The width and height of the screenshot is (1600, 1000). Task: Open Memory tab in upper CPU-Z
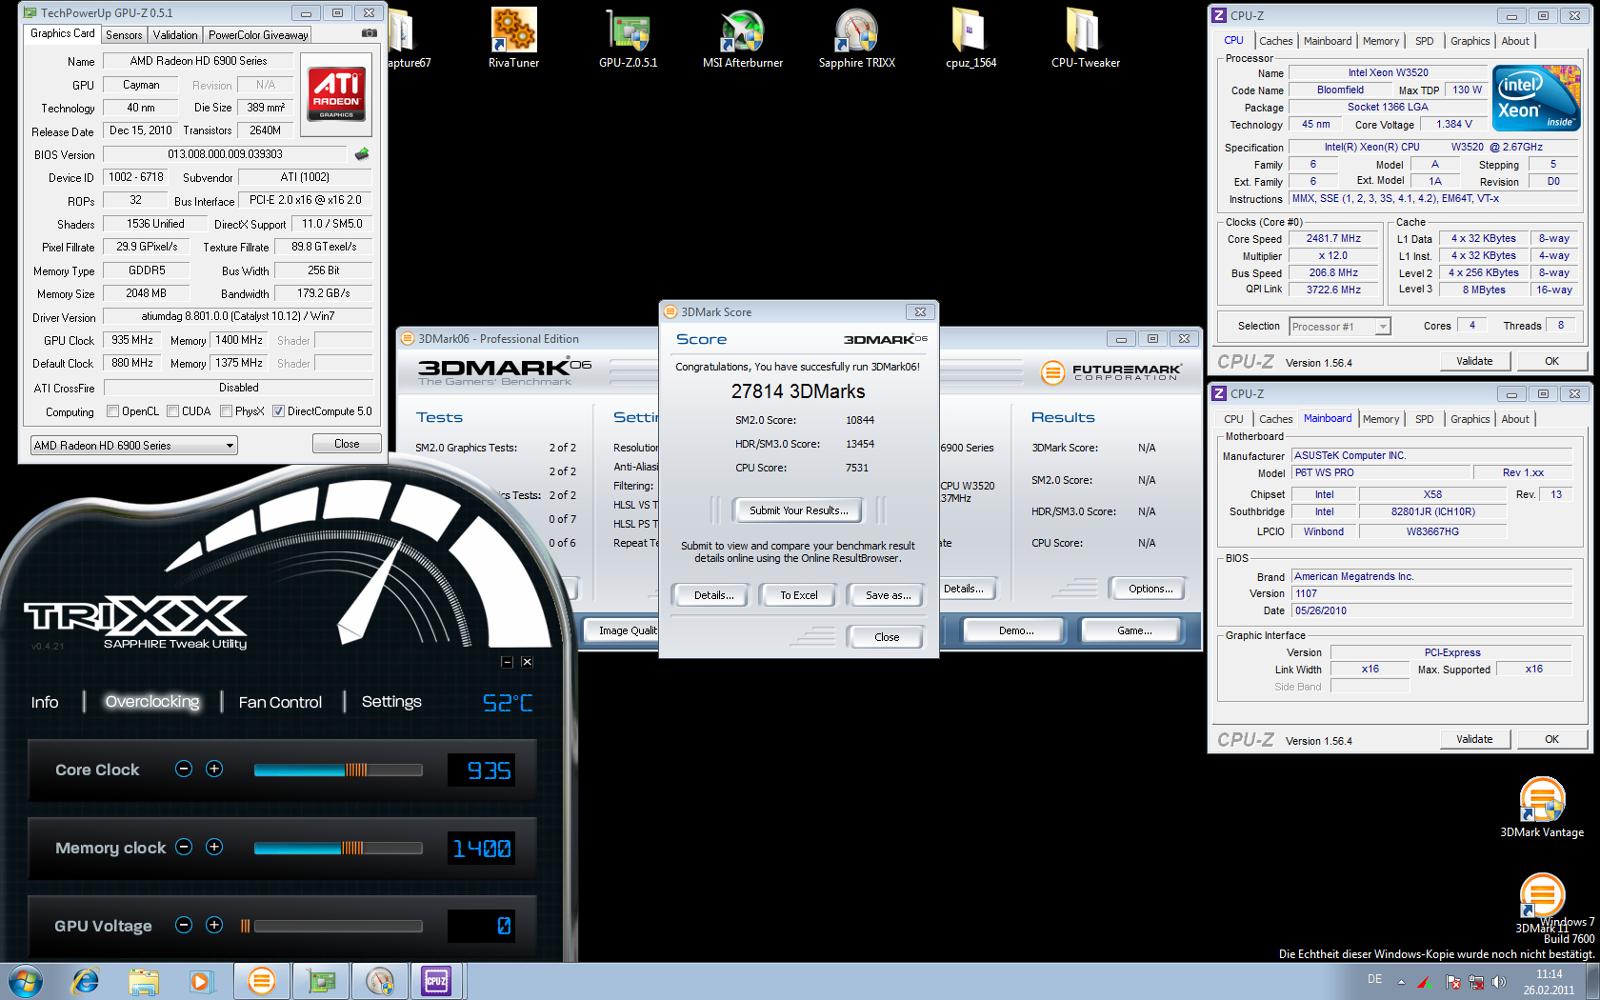coord(1380,41)
